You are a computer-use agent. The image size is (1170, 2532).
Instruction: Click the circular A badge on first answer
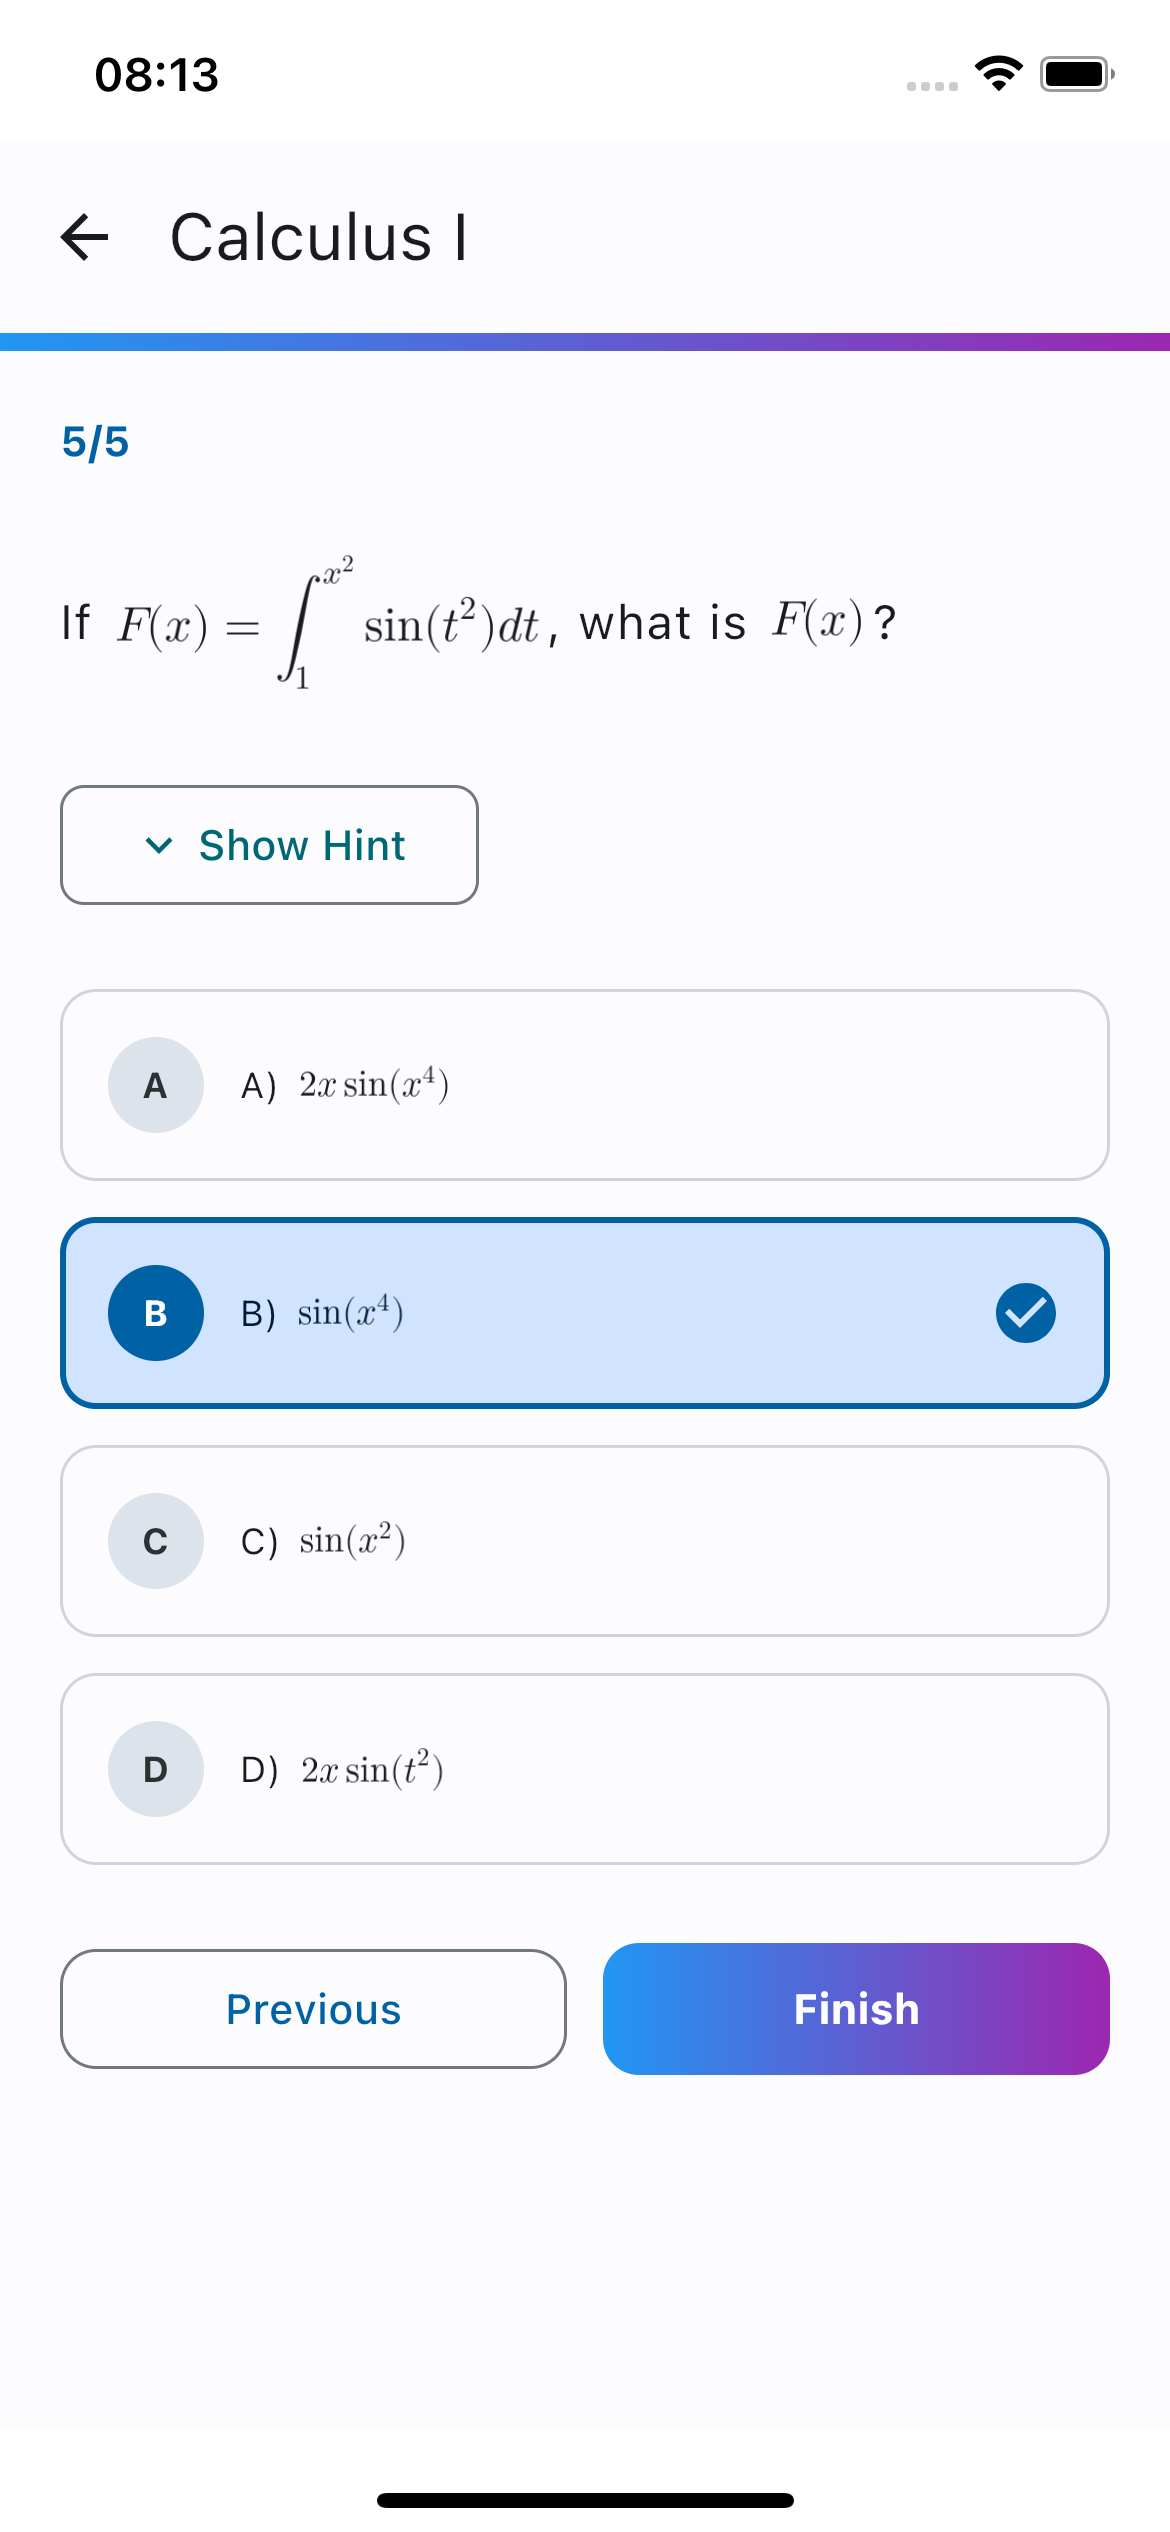[155, 1084]
